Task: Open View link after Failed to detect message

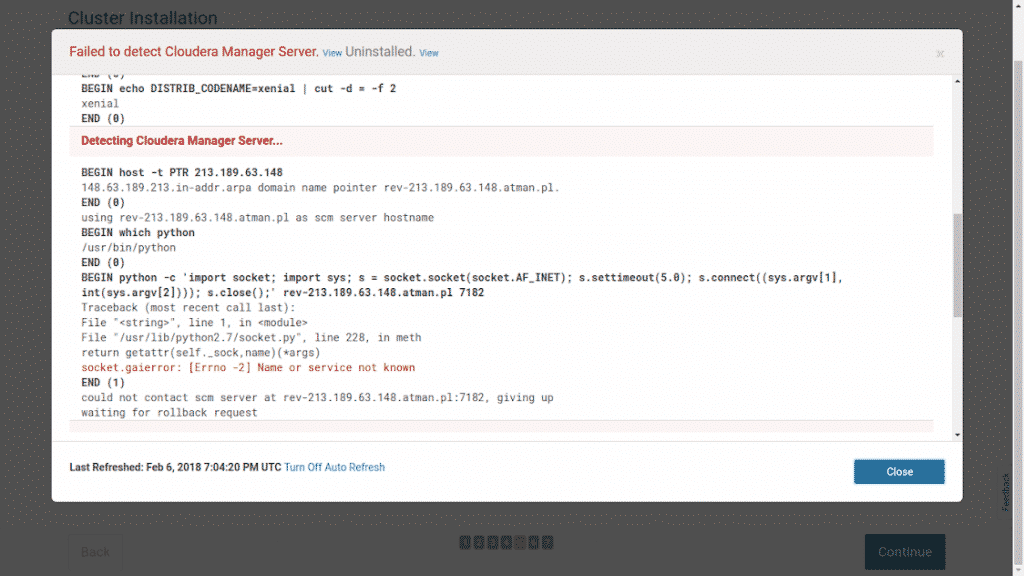Action: click(331, 53)
